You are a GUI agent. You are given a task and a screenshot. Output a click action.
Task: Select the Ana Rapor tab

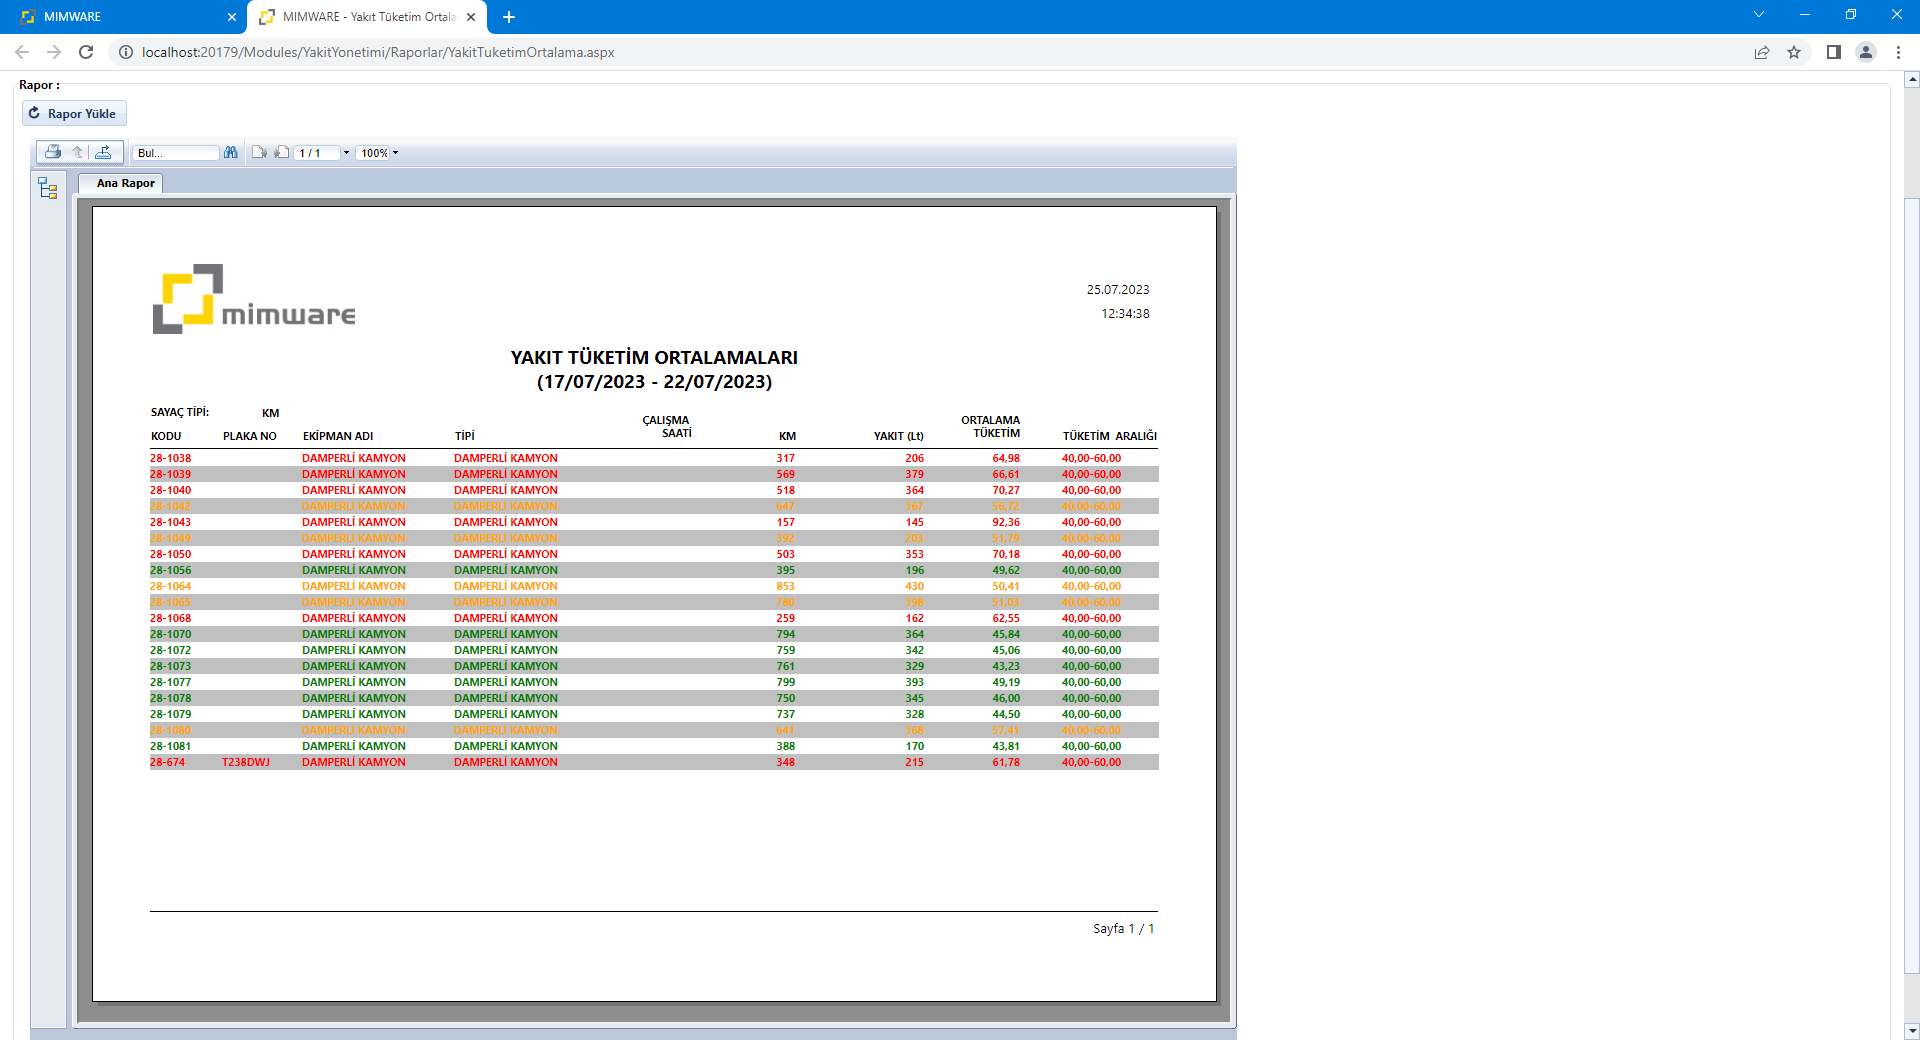point(125,183)
